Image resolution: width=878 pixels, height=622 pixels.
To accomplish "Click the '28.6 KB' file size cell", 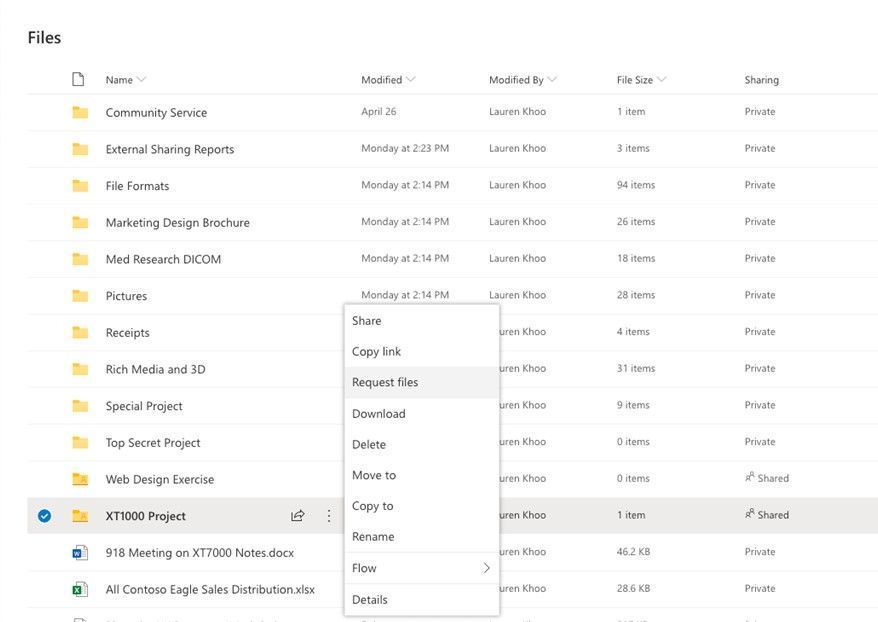I will [x=633, y=588].
